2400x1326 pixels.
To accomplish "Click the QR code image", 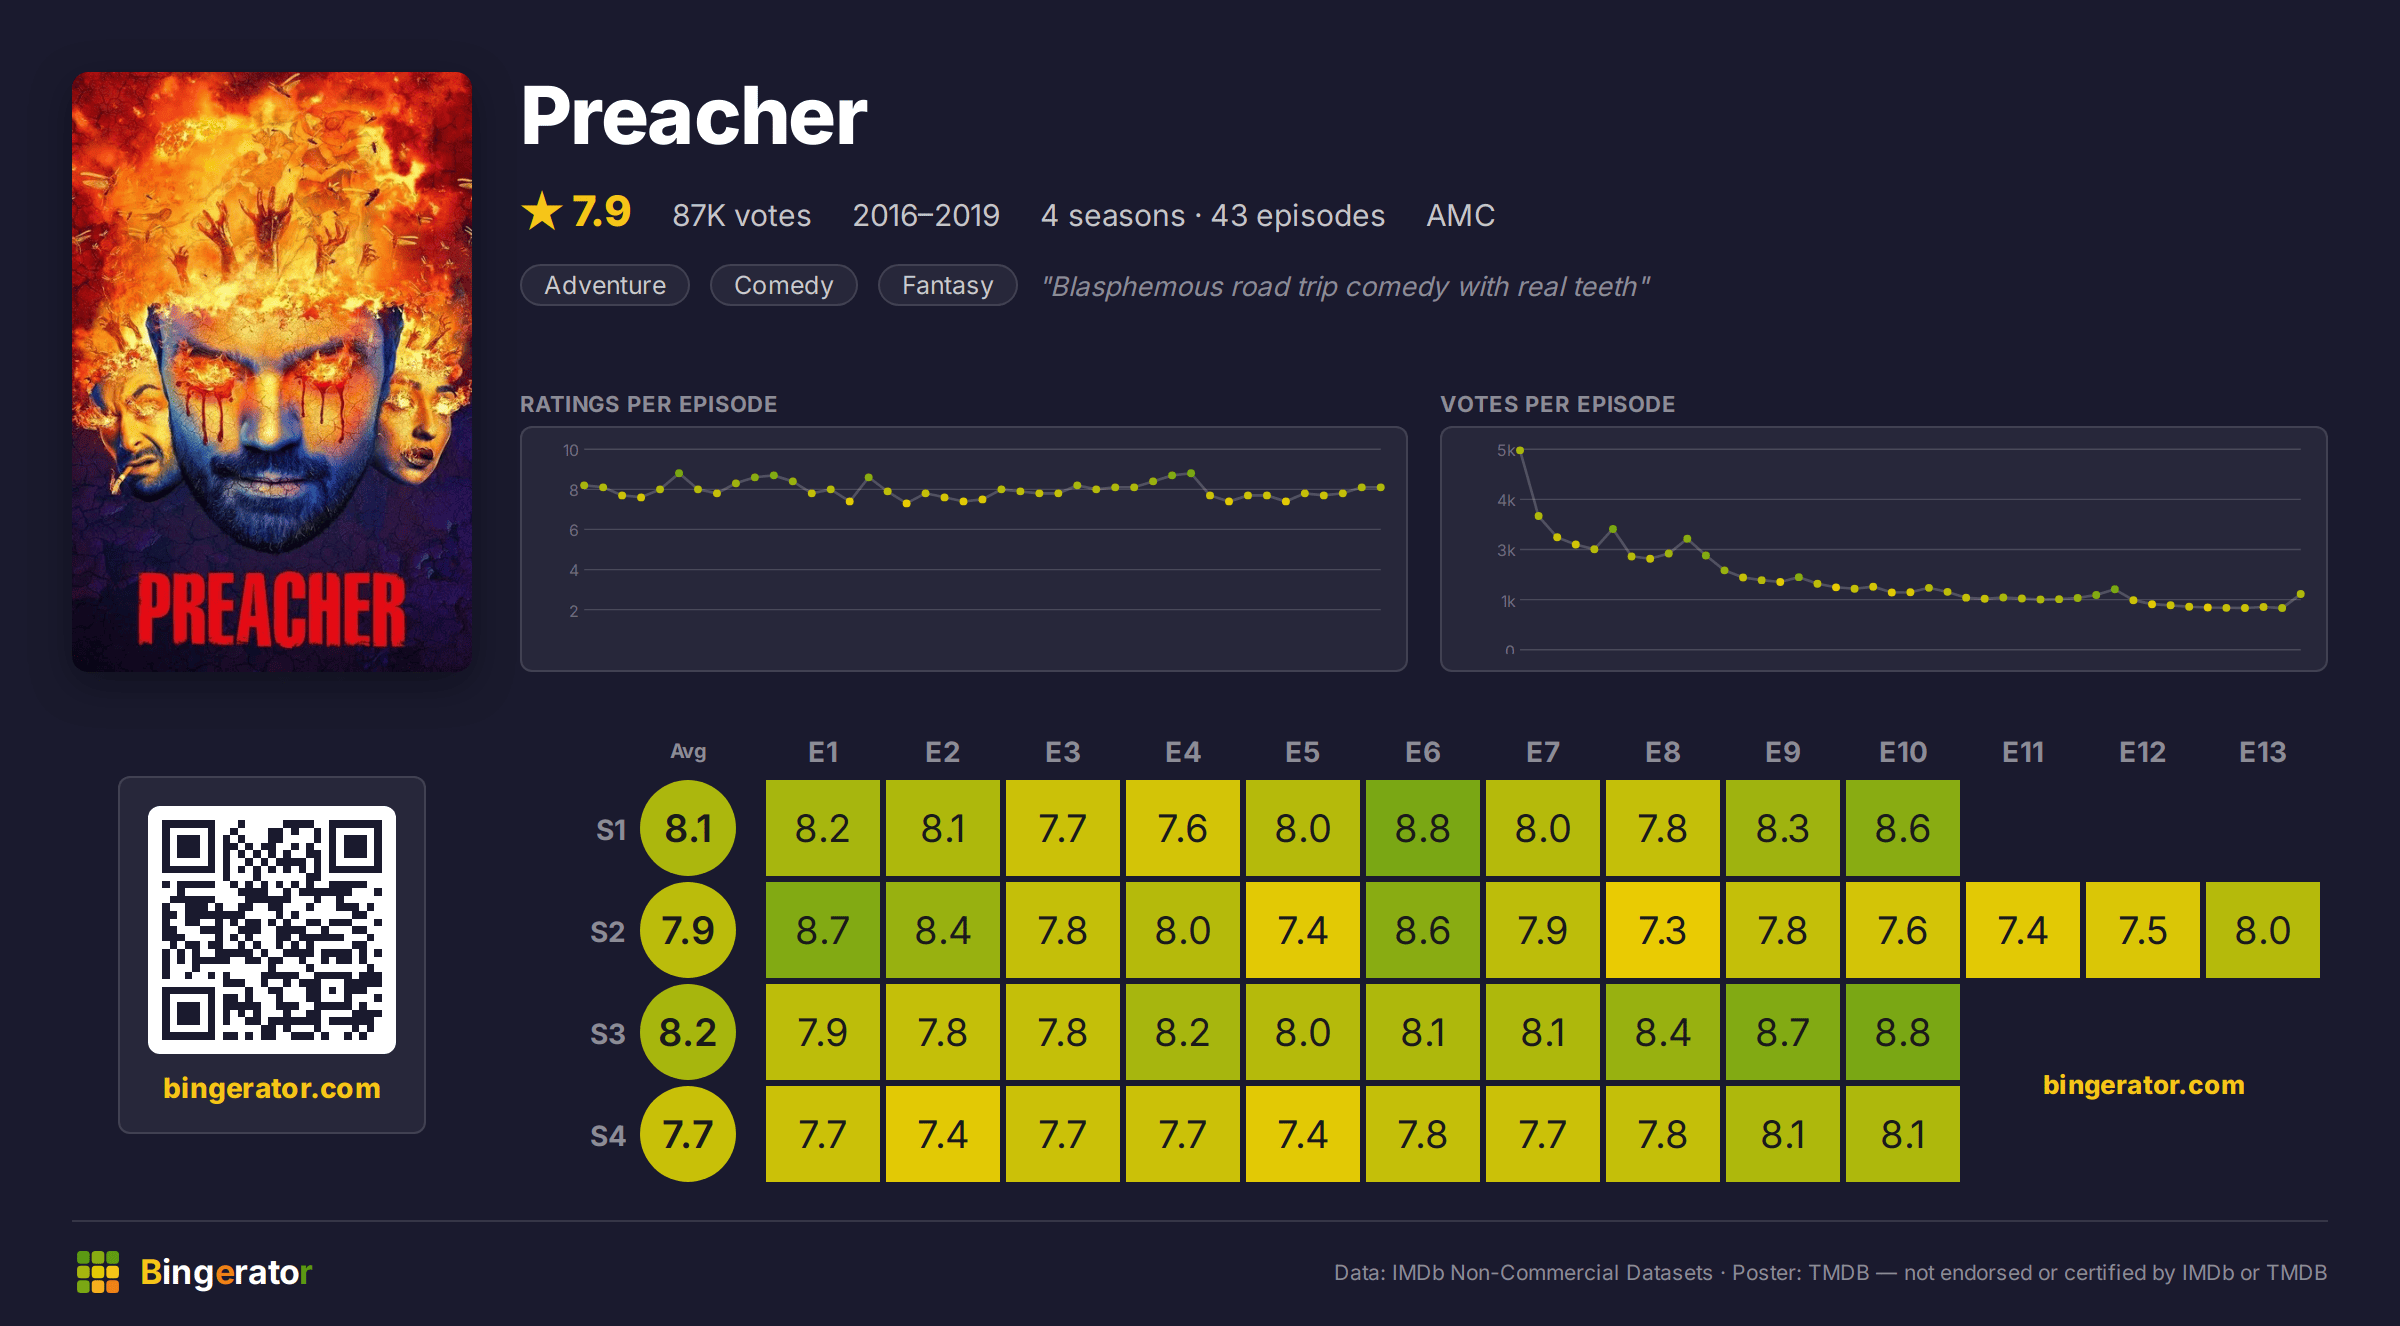I will 272,929.
